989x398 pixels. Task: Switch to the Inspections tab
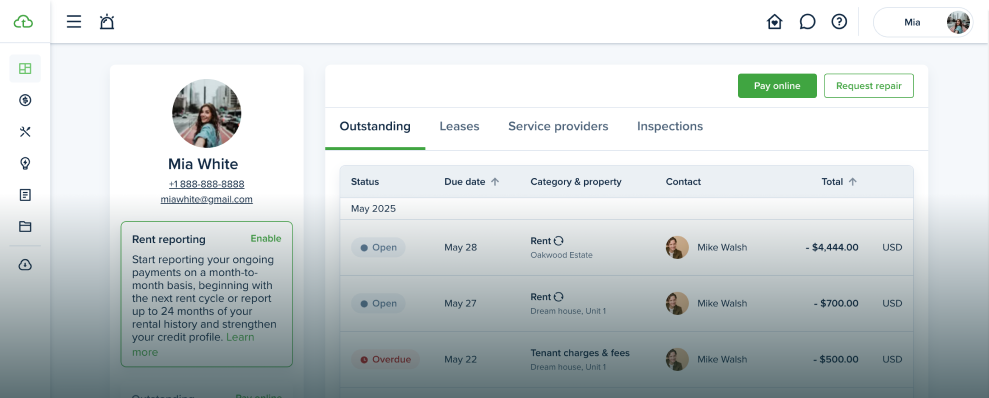point(670,126)
